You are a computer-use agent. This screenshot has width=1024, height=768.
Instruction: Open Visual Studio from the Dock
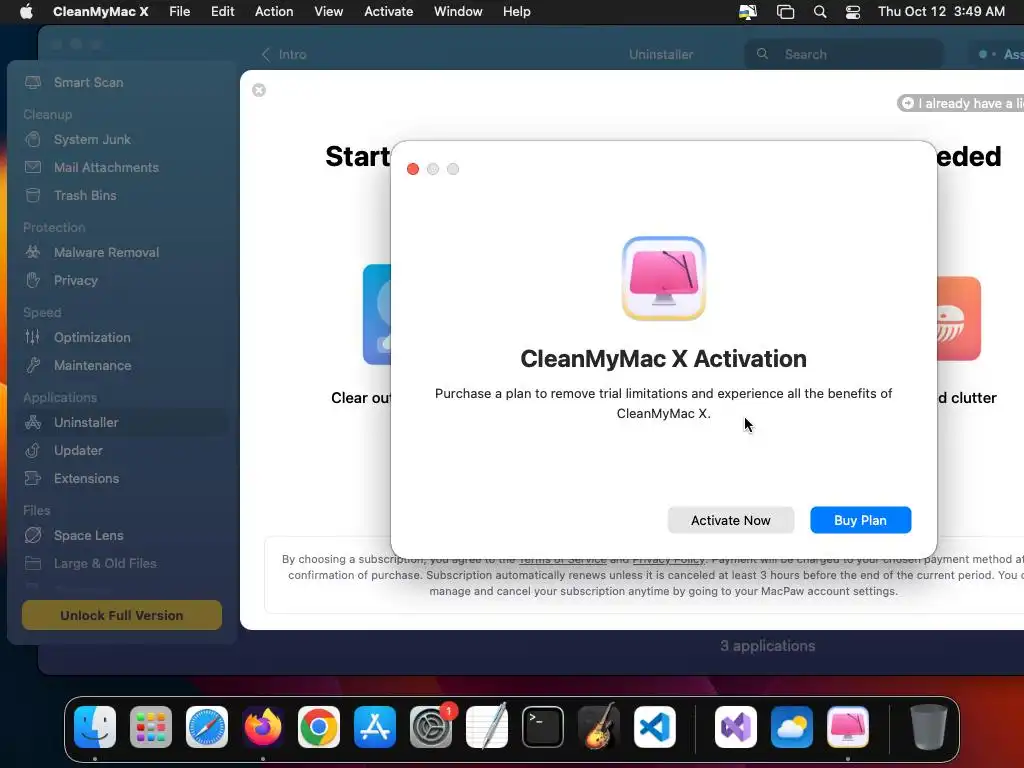[736, 727]
